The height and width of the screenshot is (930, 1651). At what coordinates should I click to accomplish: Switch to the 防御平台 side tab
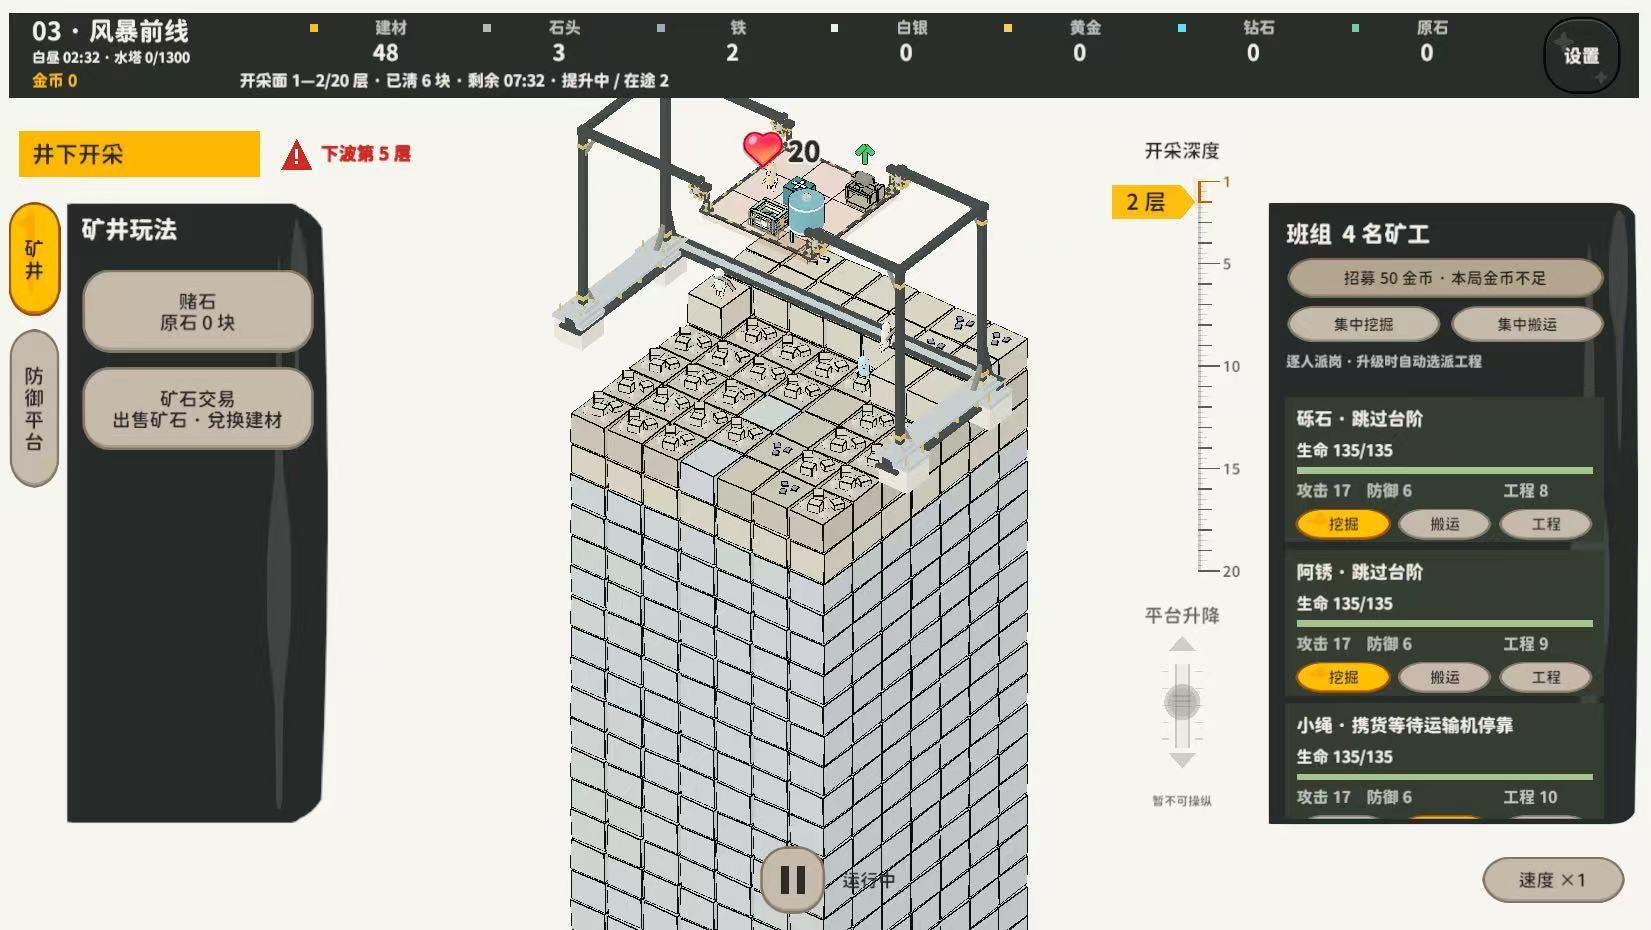coord(34,408)
